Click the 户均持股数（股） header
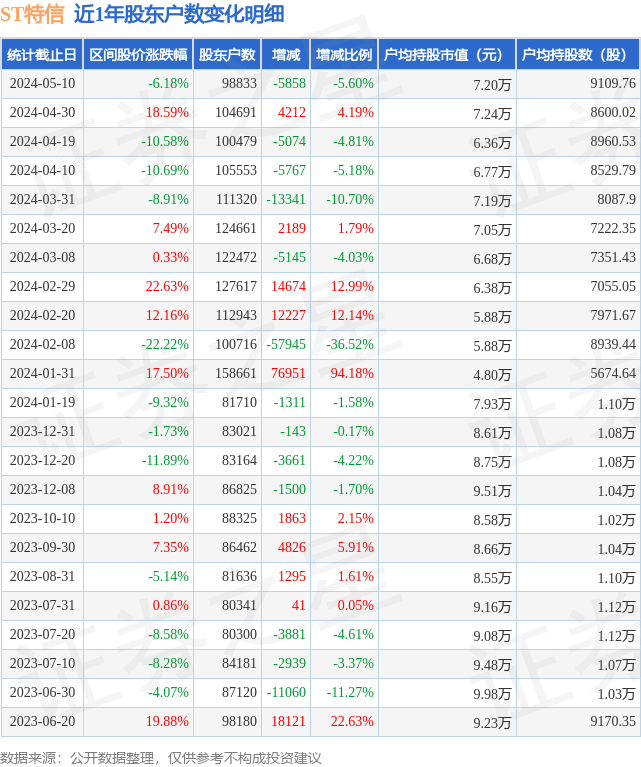This screenshot has width=641, height=767. pyautogui.click(x=578, y=55)
